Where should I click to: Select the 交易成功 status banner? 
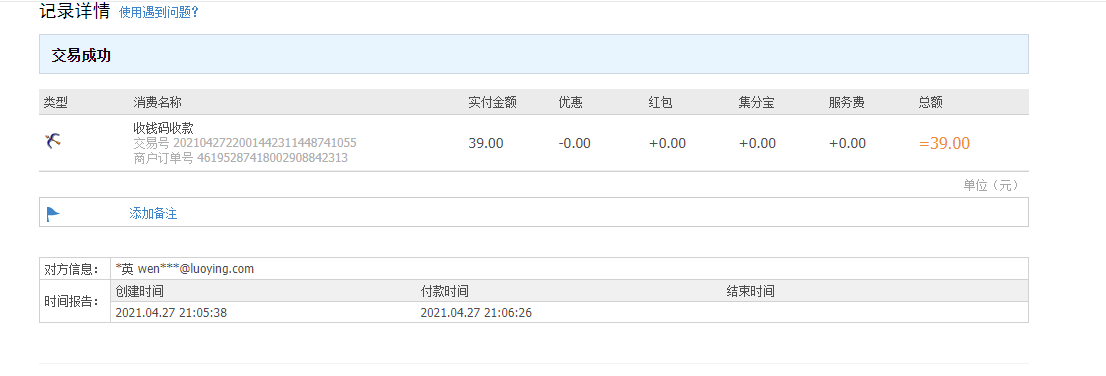pyautogui.click(x=533, y=54)
